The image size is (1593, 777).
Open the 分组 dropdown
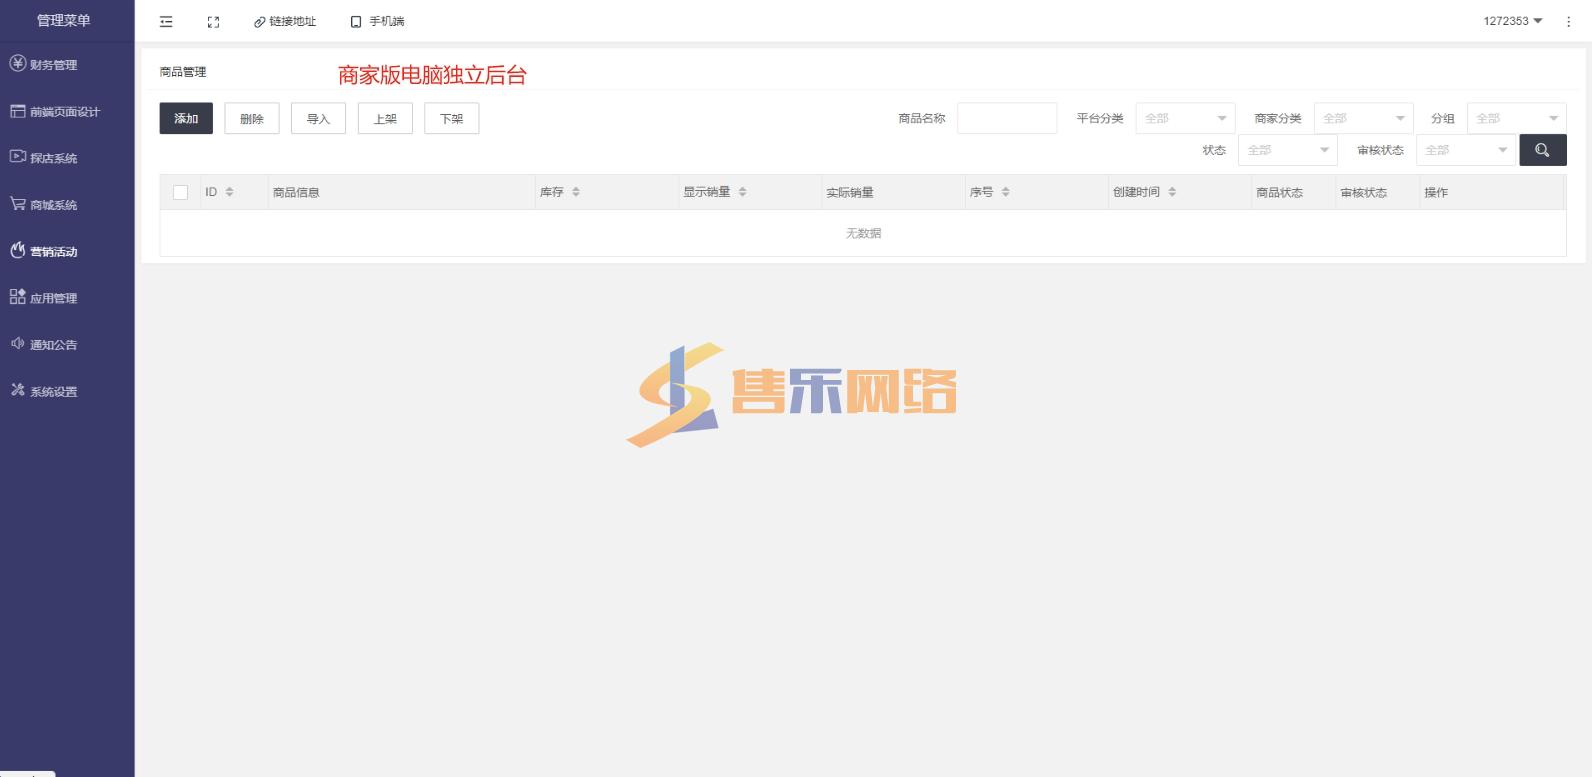pos(1516,118)
